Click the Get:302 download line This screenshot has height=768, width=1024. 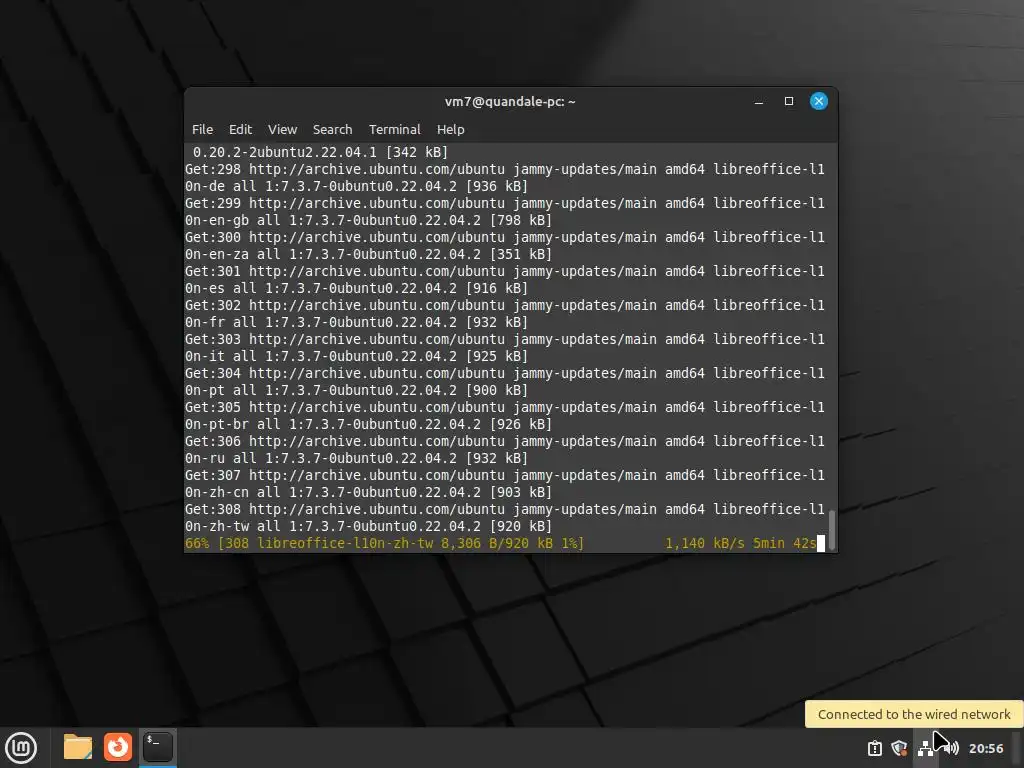[x=504, y=305]
